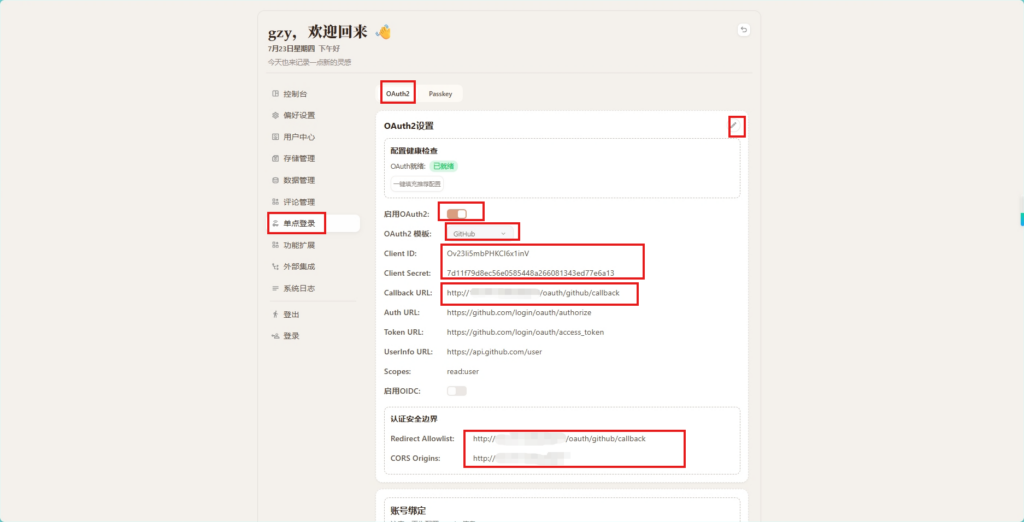Switch to the OAuth2 tab

click(398, 93)
